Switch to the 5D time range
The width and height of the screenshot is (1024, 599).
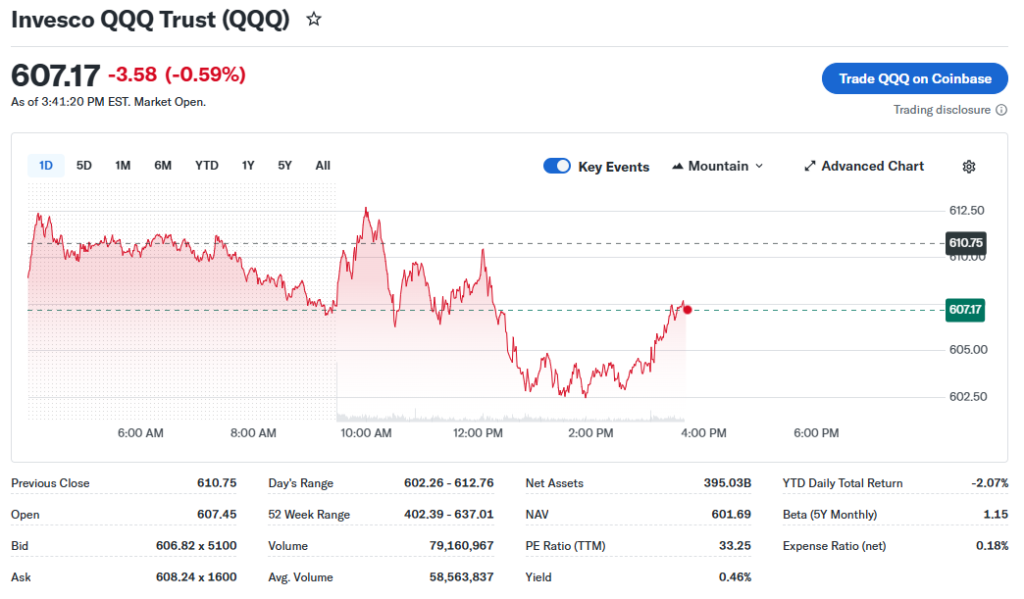coord(84,165)
